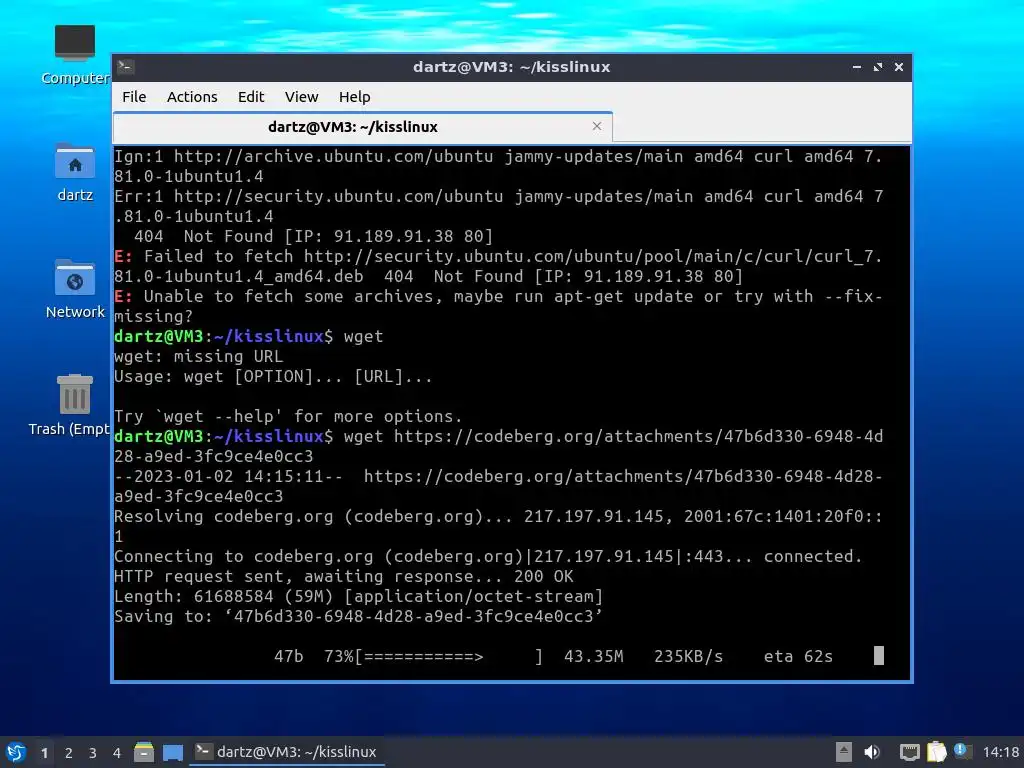Open the Network desktop icon
Image resolution: width=1024 pixels, height=768 pixels.
[74, 289]
